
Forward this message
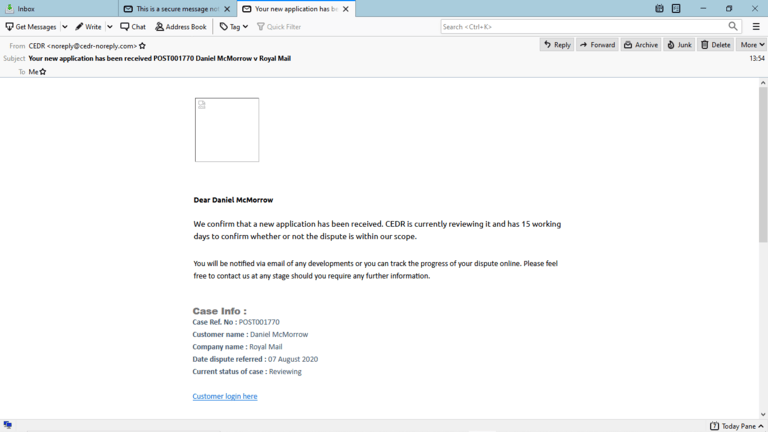point(597,45)
